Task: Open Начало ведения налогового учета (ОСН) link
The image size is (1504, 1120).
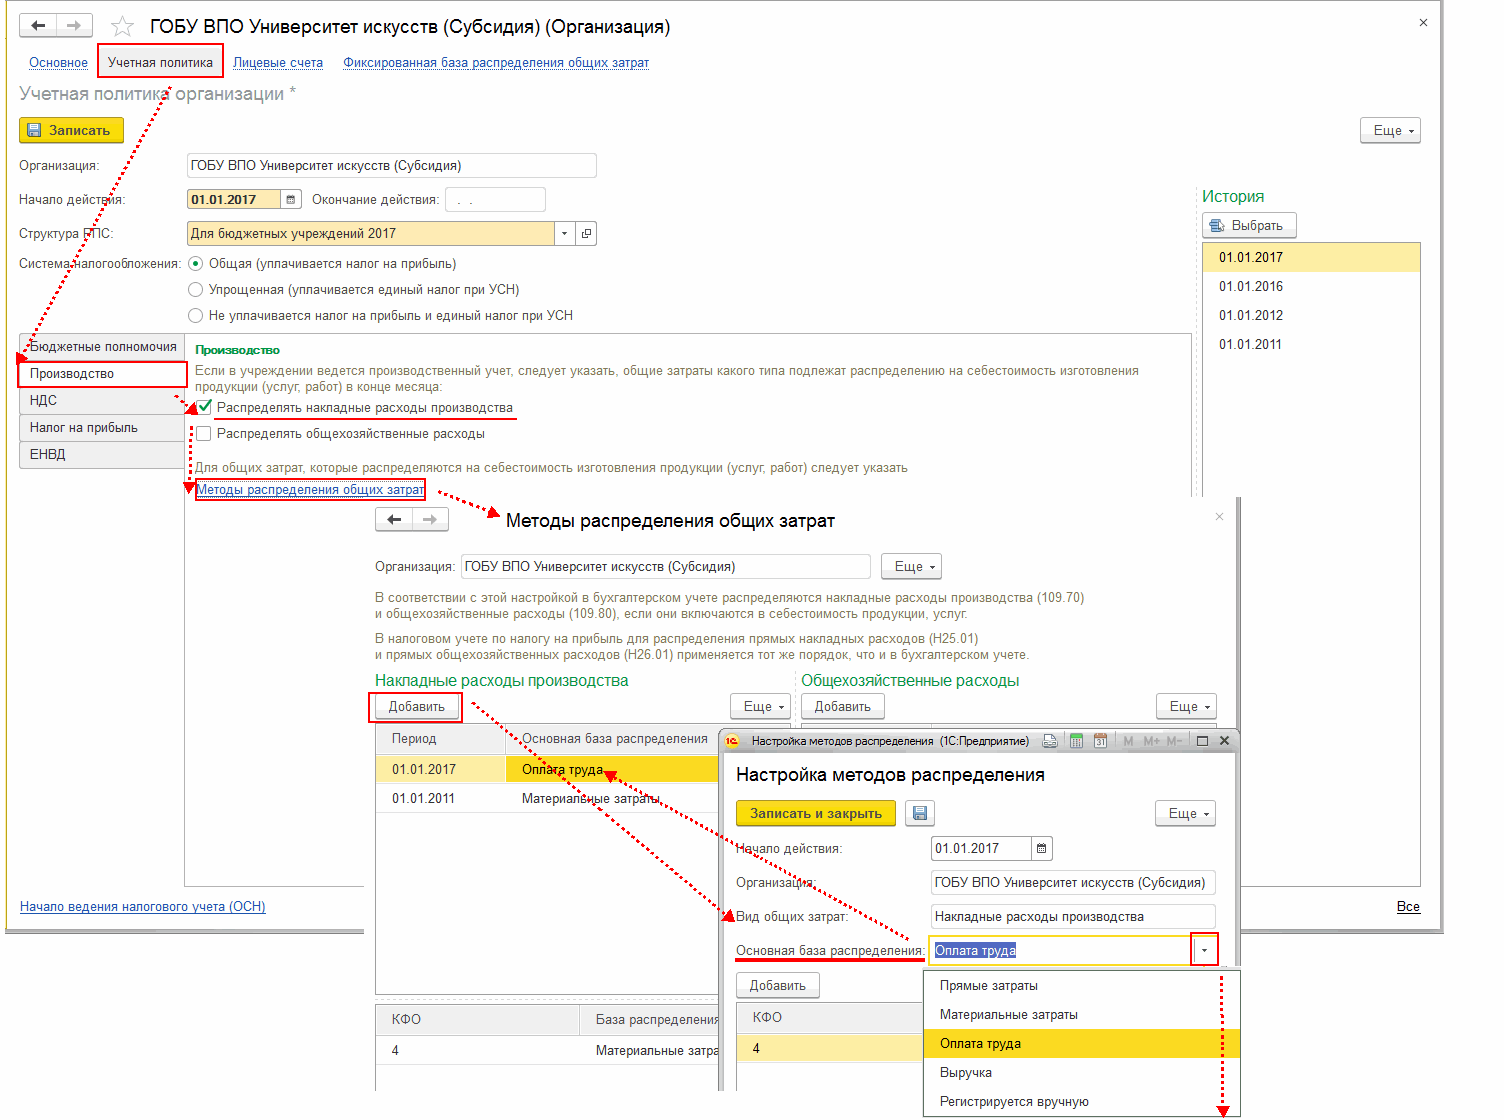Action: [143, 907]
